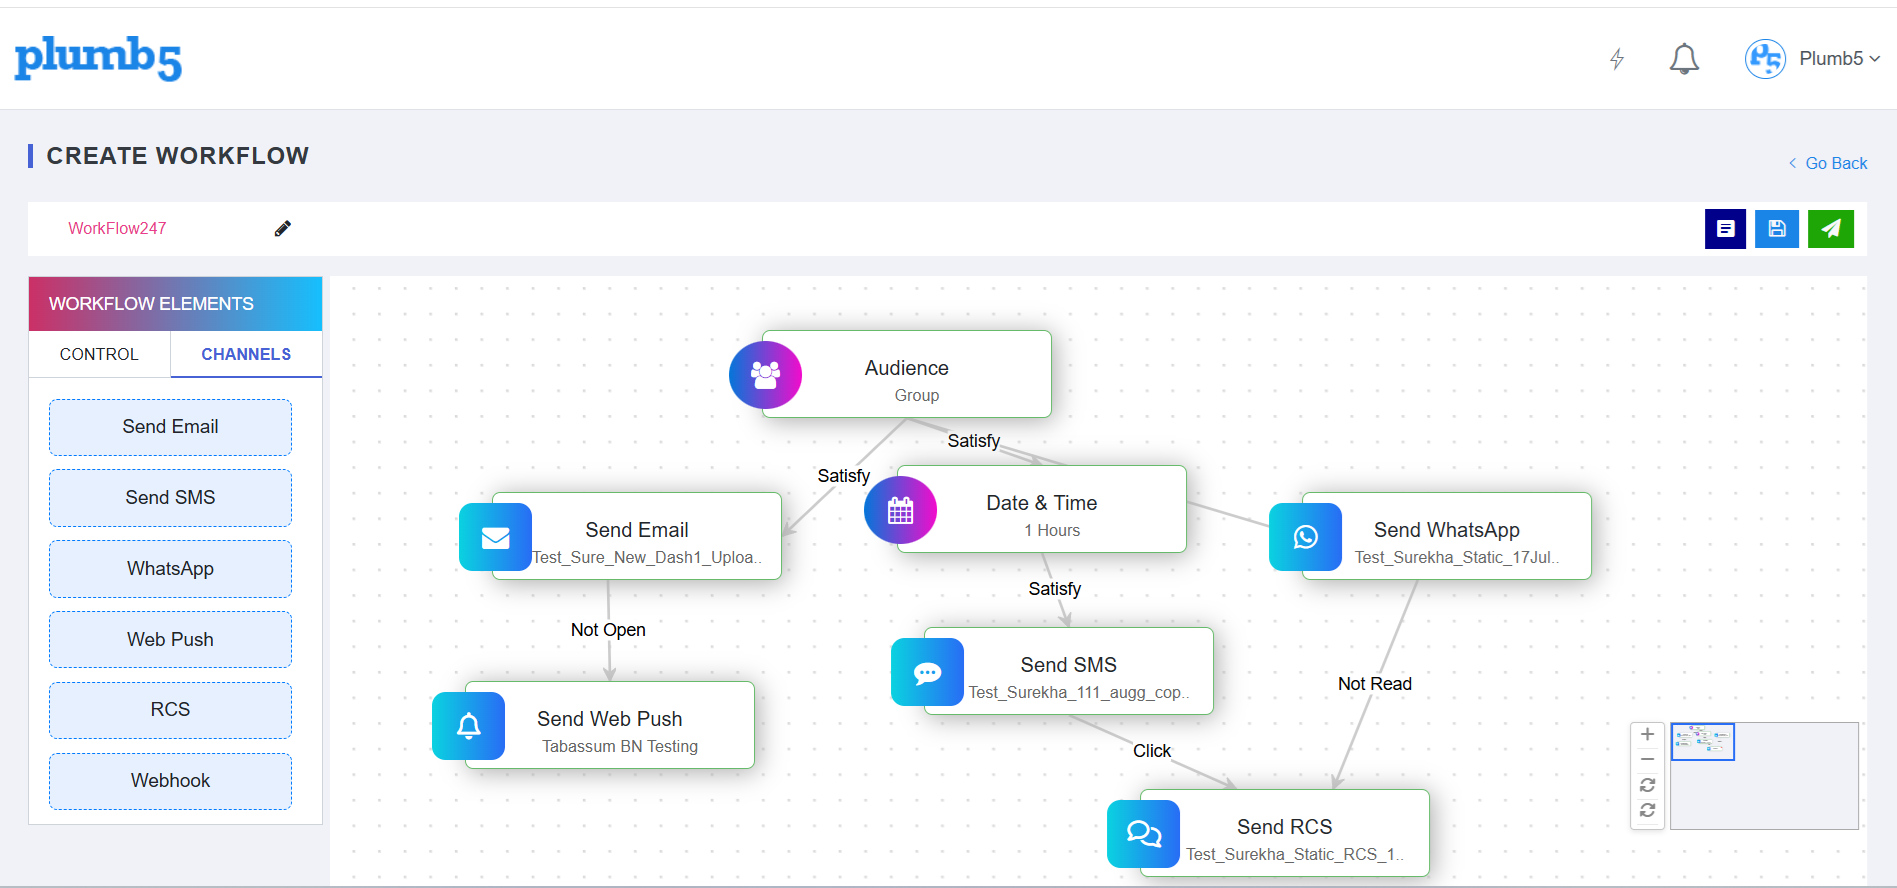Click the Click connector label
1897x888 pixels.
coord(1152,751)
